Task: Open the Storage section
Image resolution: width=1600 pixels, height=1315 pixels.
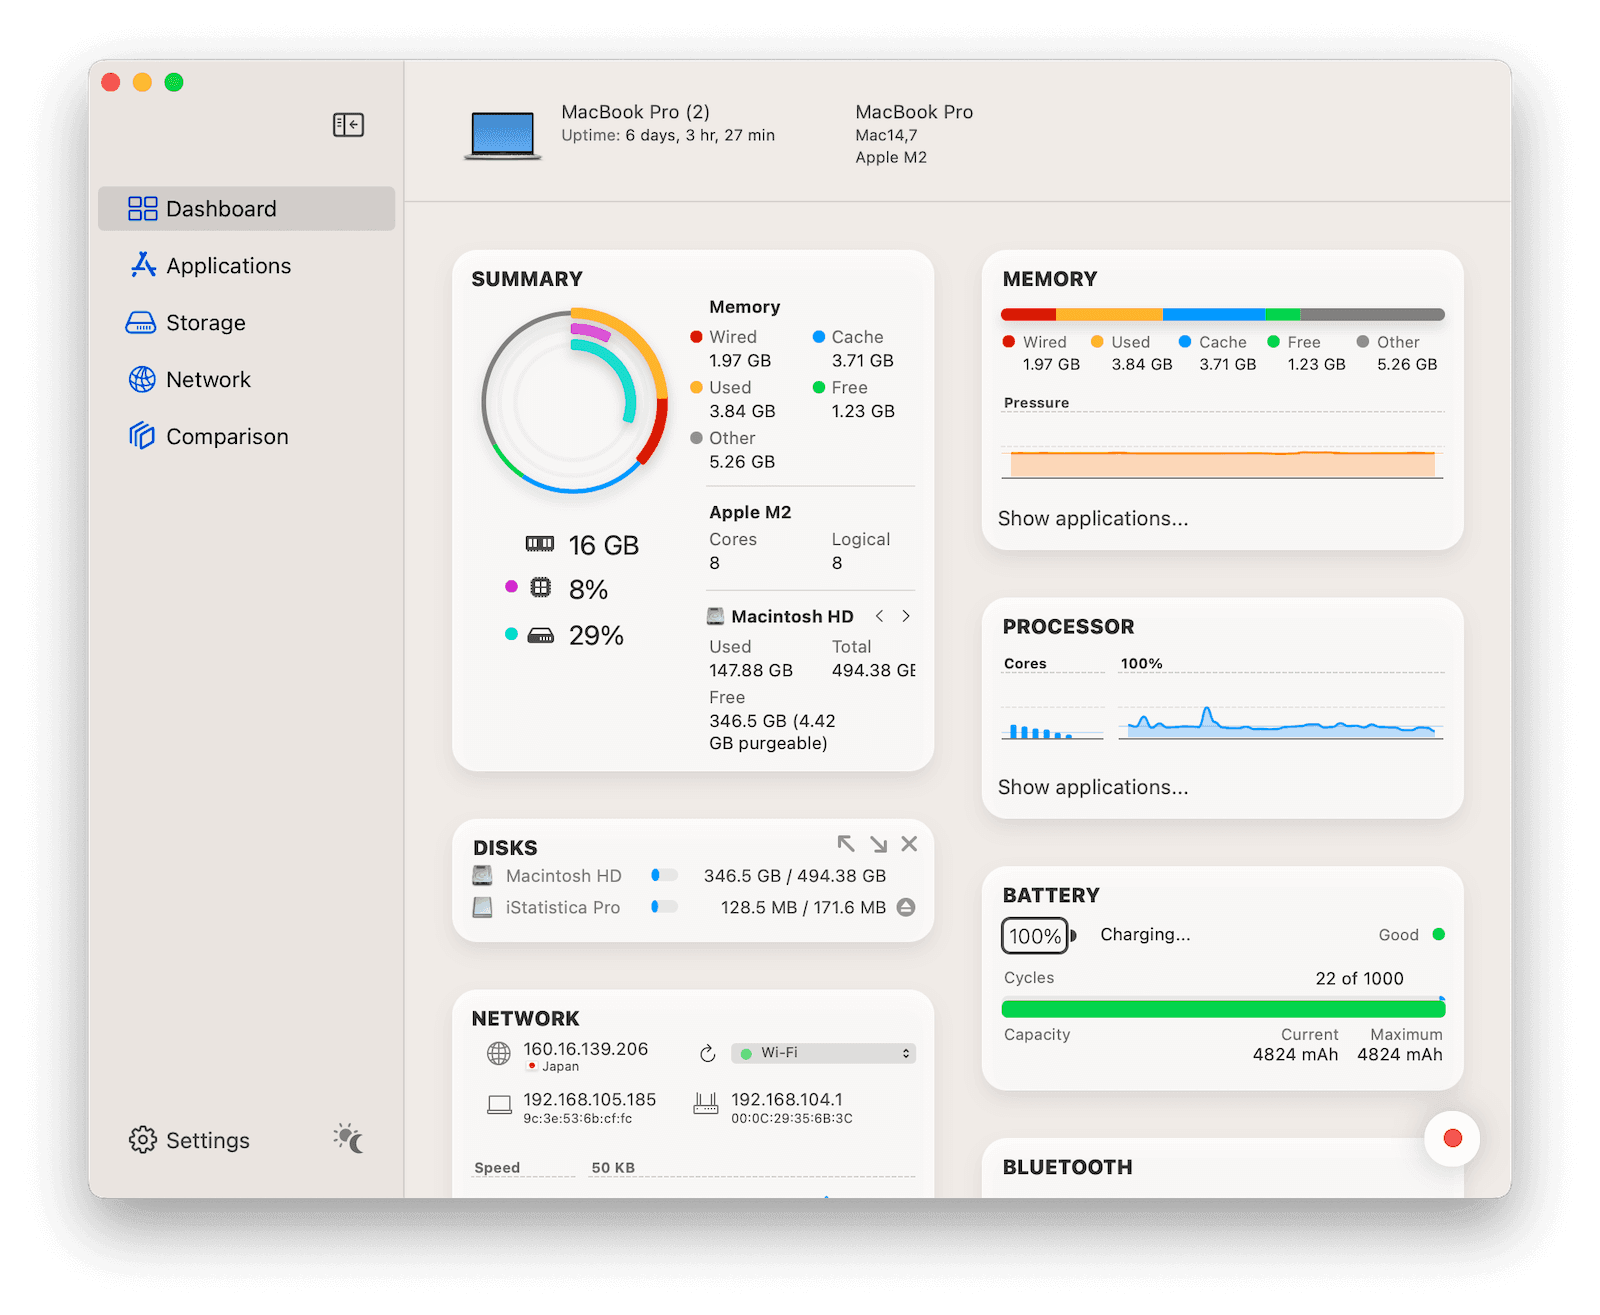Action: pyautogui.click(x=205, y=322)
